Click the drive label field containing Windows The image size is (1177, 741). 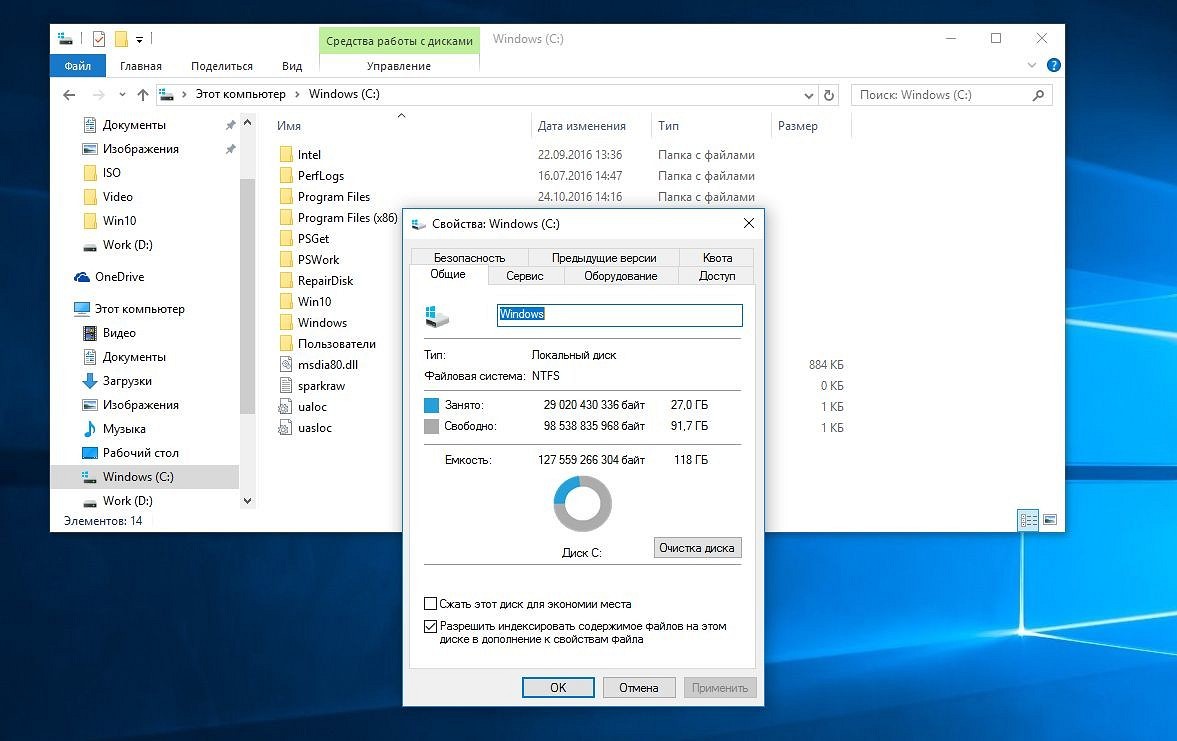point(619,315)
